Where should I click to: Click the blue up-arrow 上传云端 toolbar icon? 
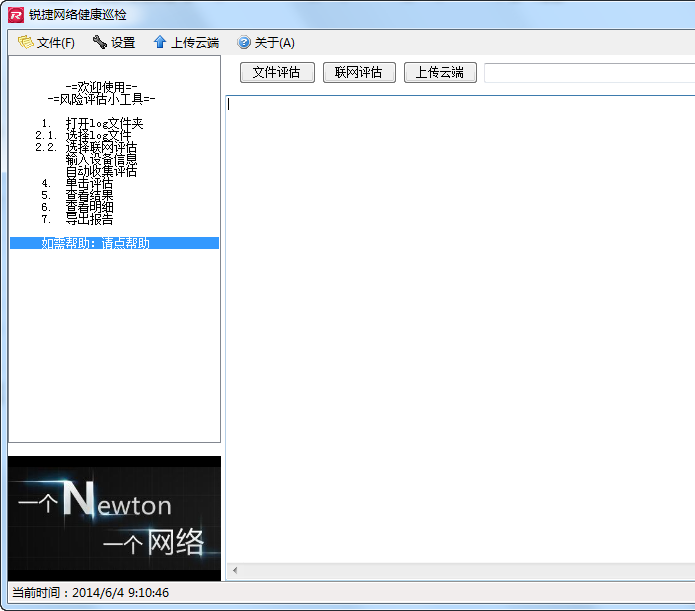click(159, 42)
